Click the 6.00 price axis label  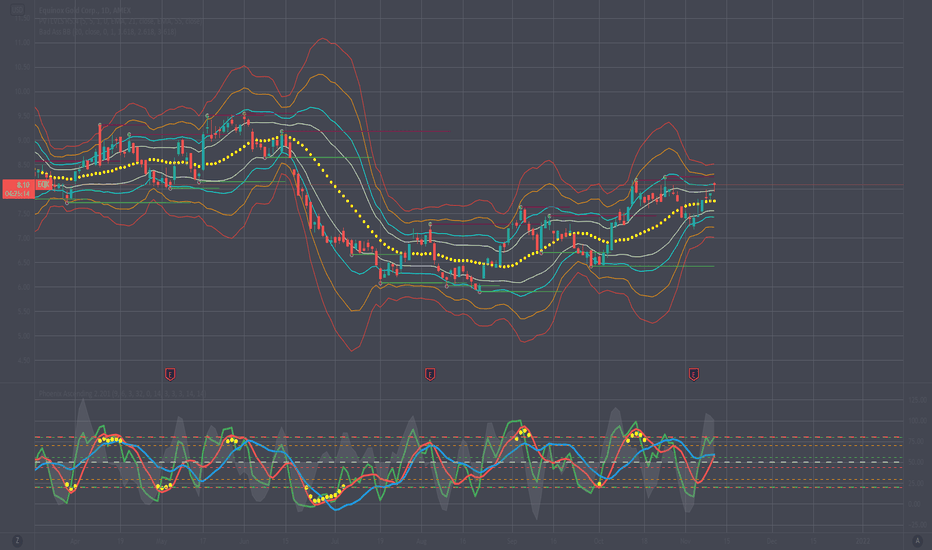tap(23, 287)
